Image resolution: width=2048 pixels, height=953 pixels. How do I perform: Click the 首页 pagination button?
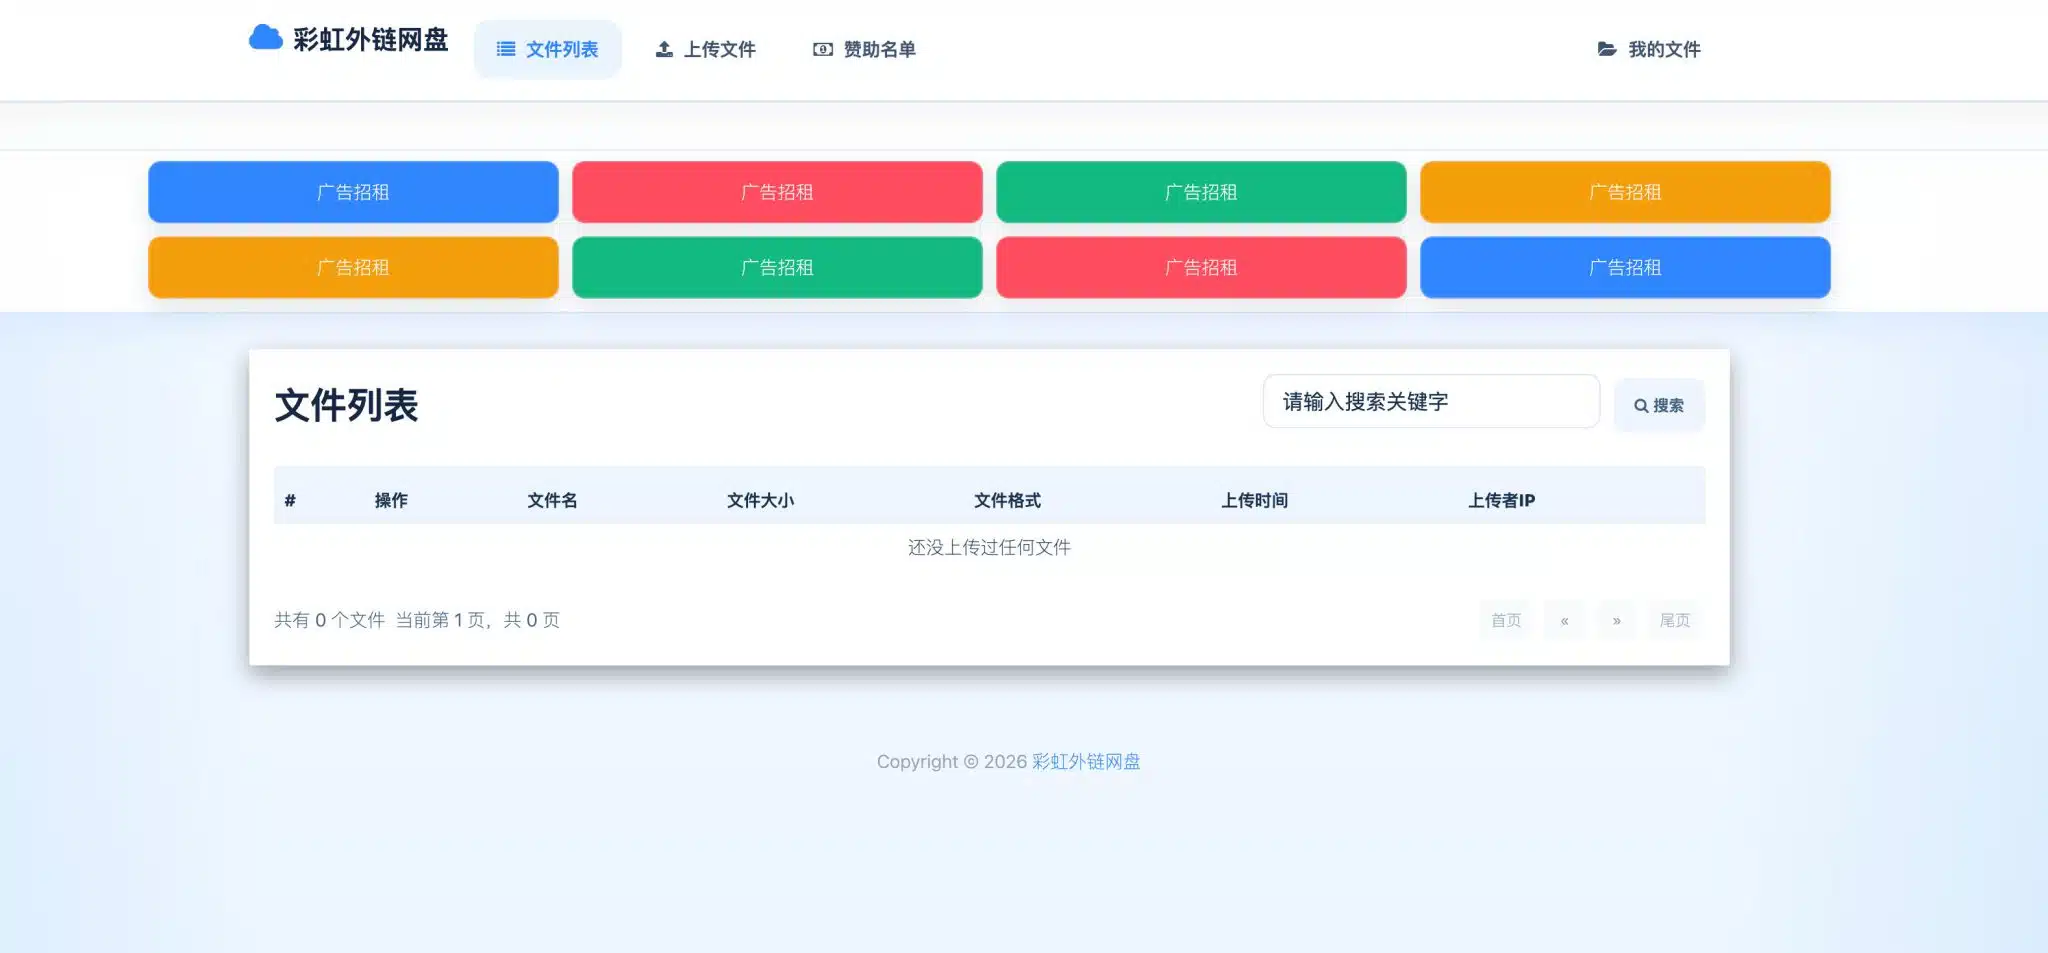[x=1506, y=621]
